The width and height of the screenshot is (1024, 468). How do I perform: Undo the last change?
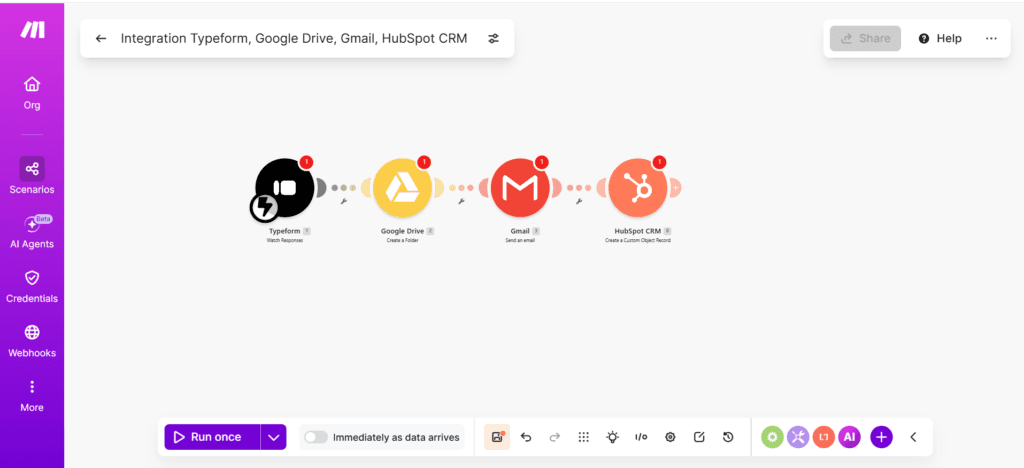(526, 437)
